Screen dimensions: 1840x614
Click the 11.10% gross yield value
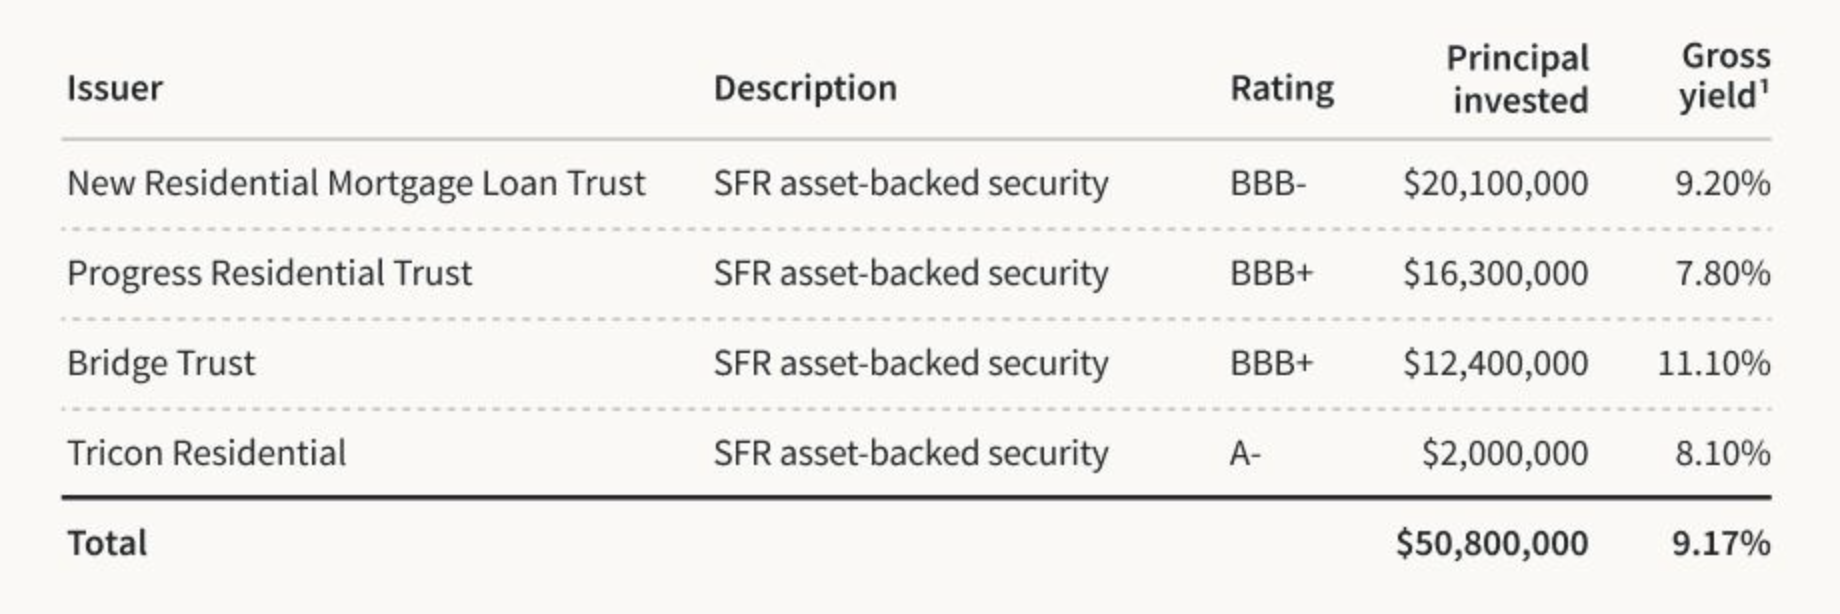[x=1713, y=363]
